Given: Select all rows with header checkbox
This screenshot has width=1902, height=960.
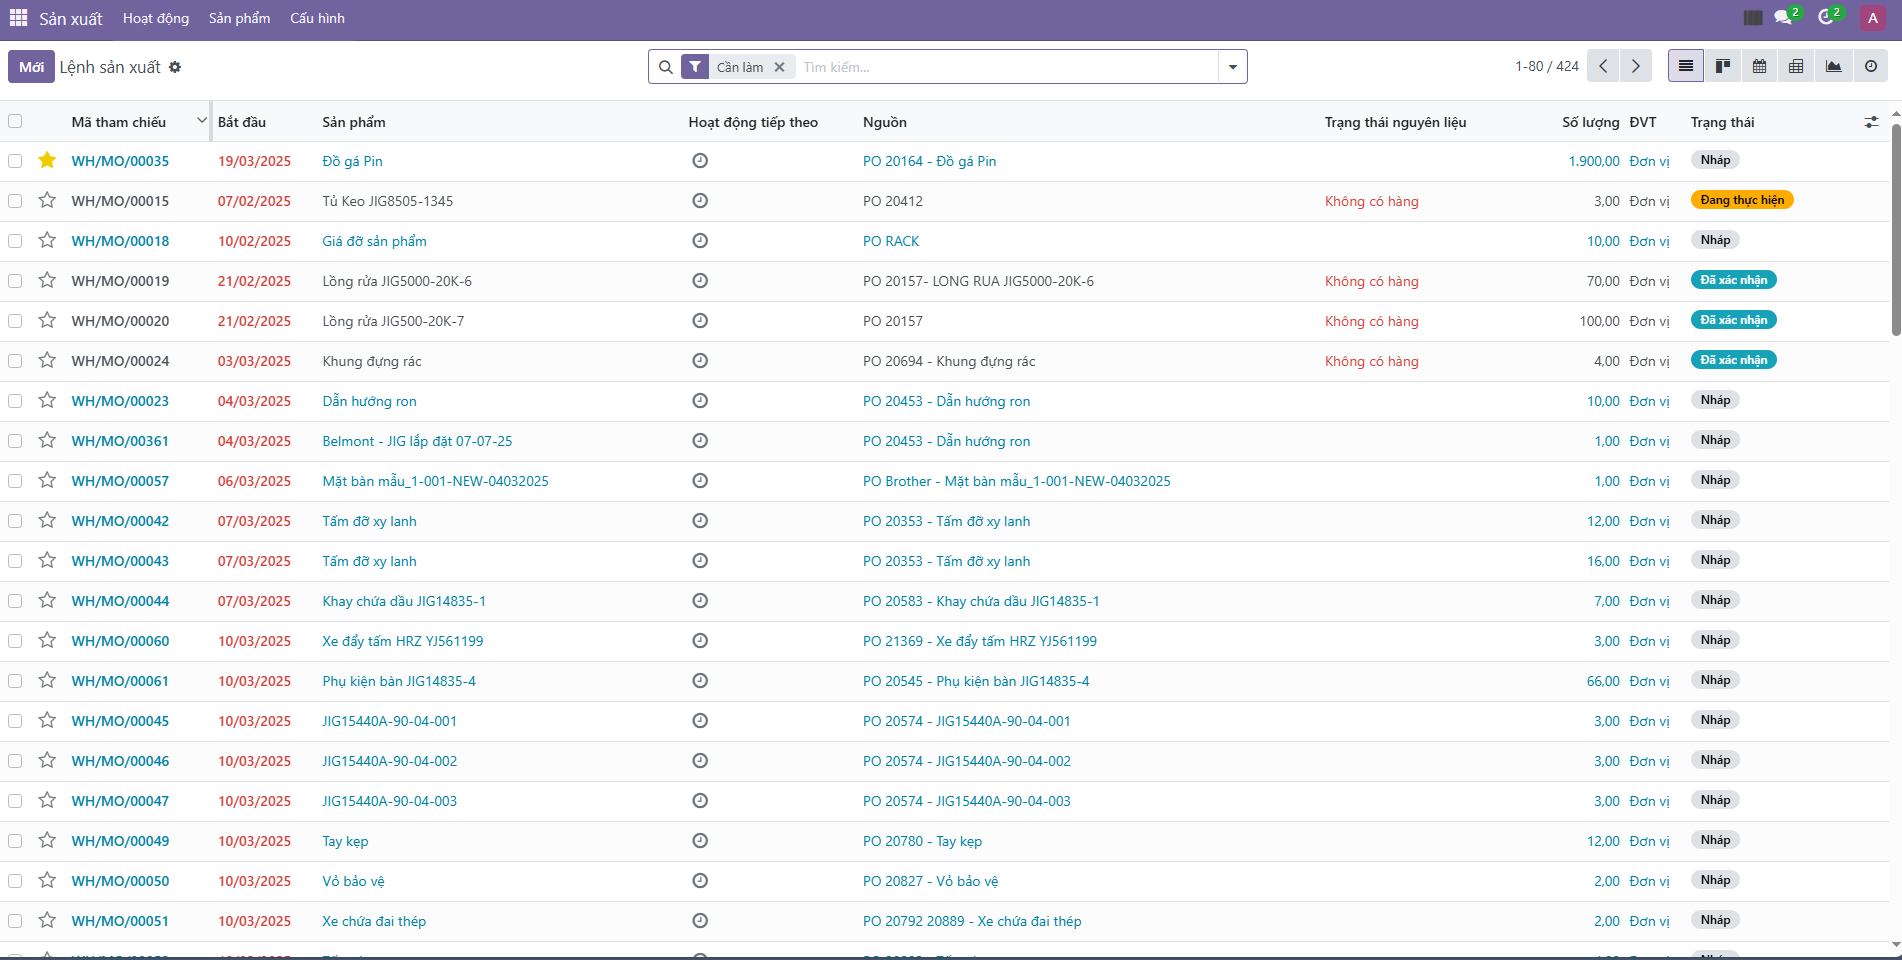Looking at the screenshot, I should coord(15,121).
